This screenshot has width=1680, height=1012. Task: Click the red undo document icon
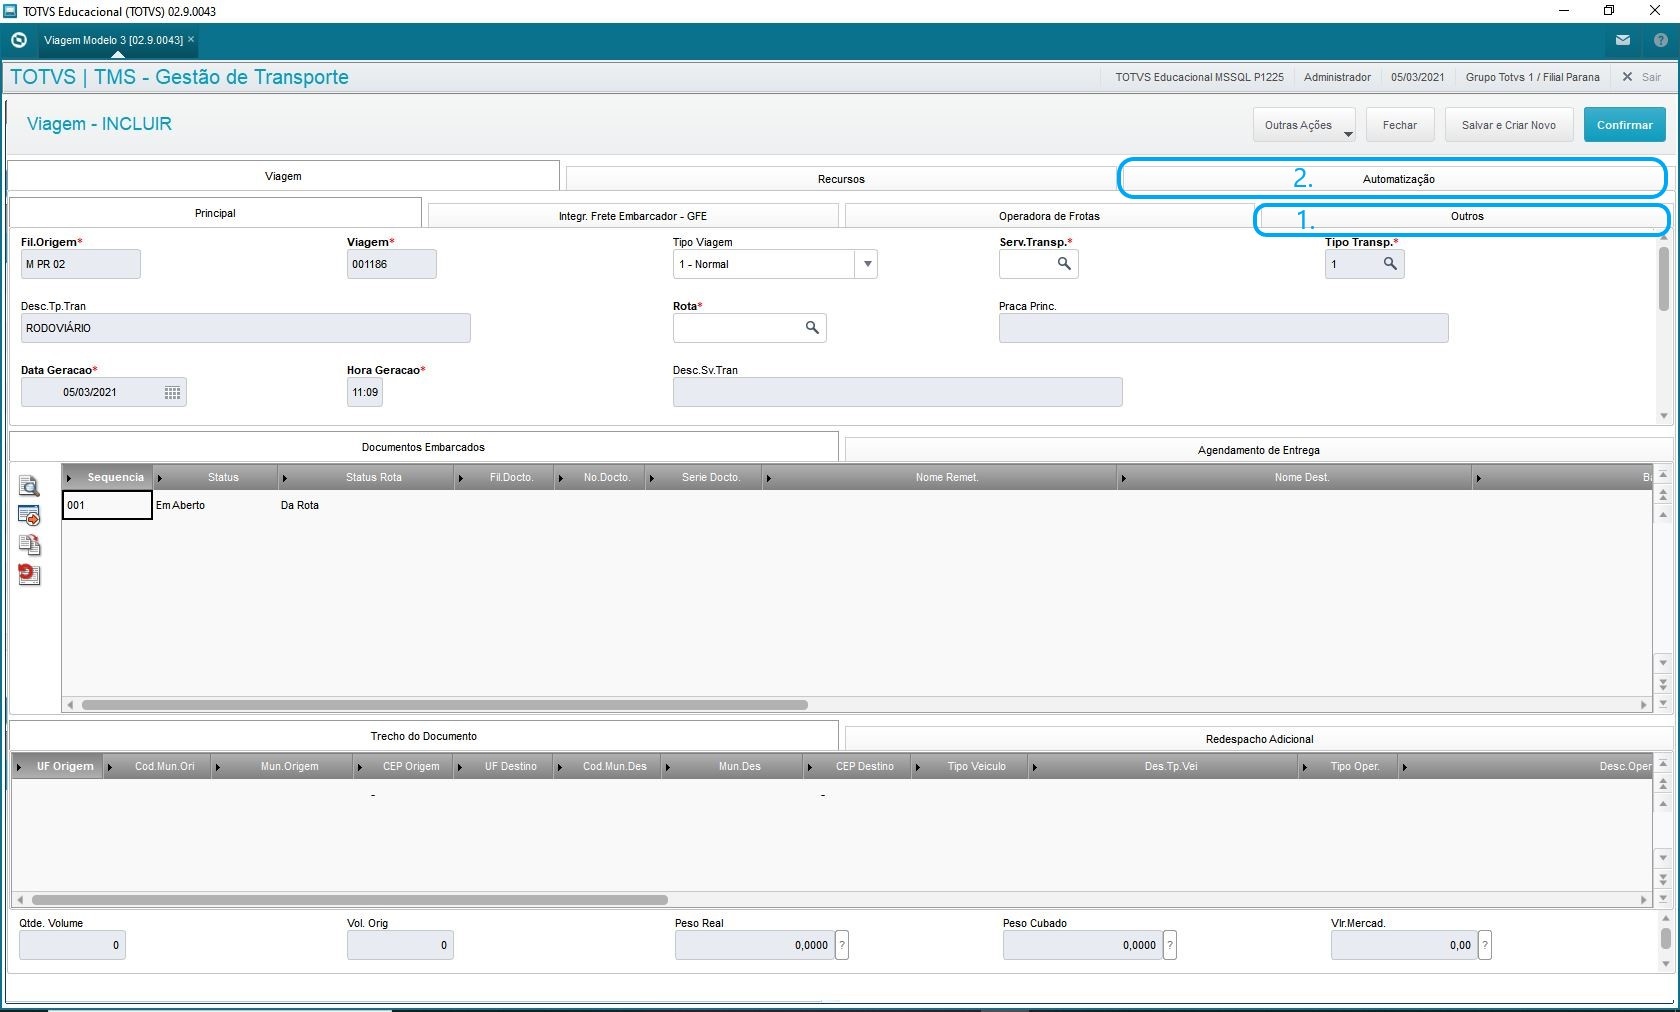(29, 574)
